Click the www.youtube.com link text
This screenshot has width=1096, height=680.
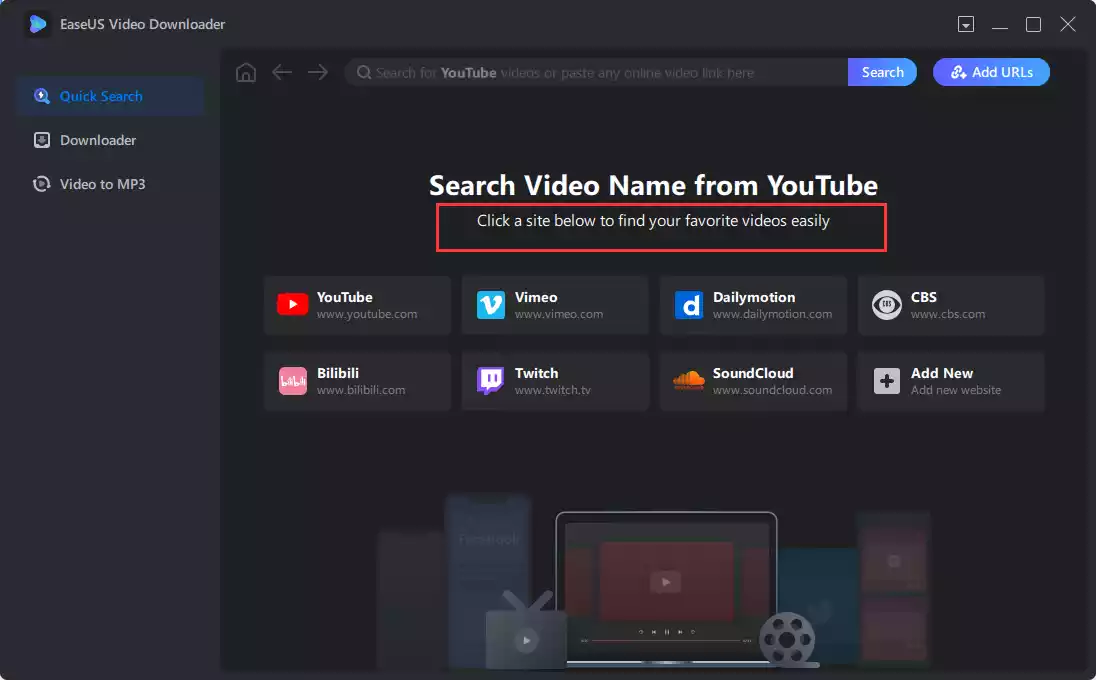click(x=367, y=314)
